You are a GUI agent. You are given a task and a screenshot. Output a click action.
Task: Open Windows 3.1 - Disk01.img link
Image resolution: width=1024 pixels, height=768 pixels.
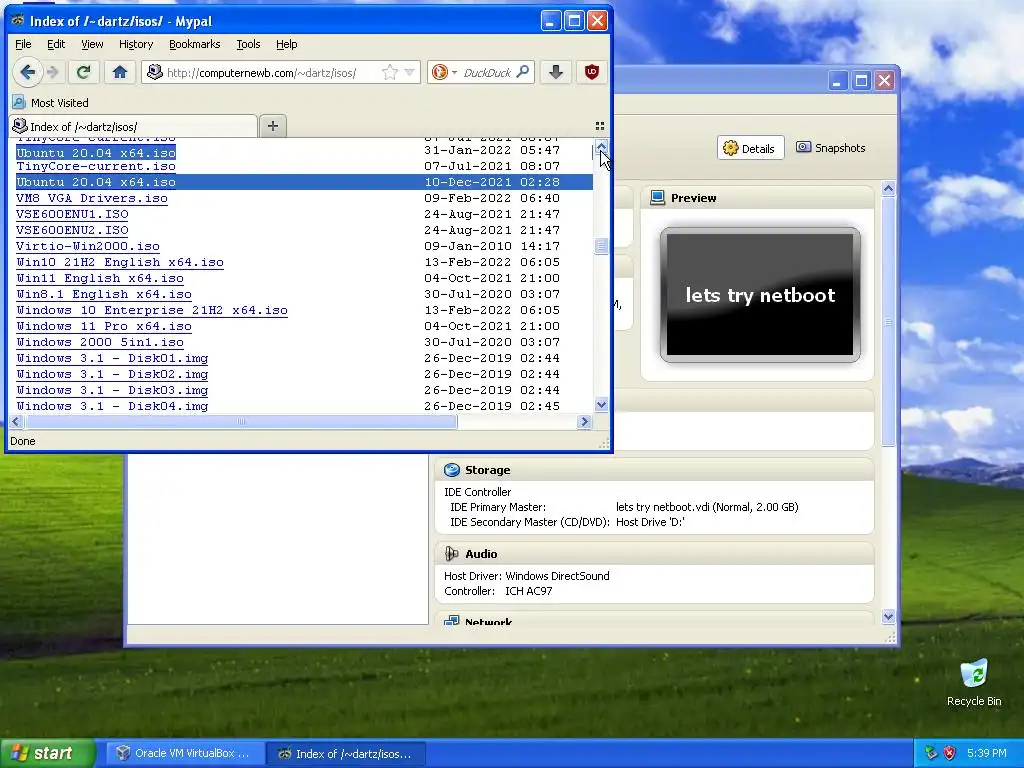tap(112, 359)
